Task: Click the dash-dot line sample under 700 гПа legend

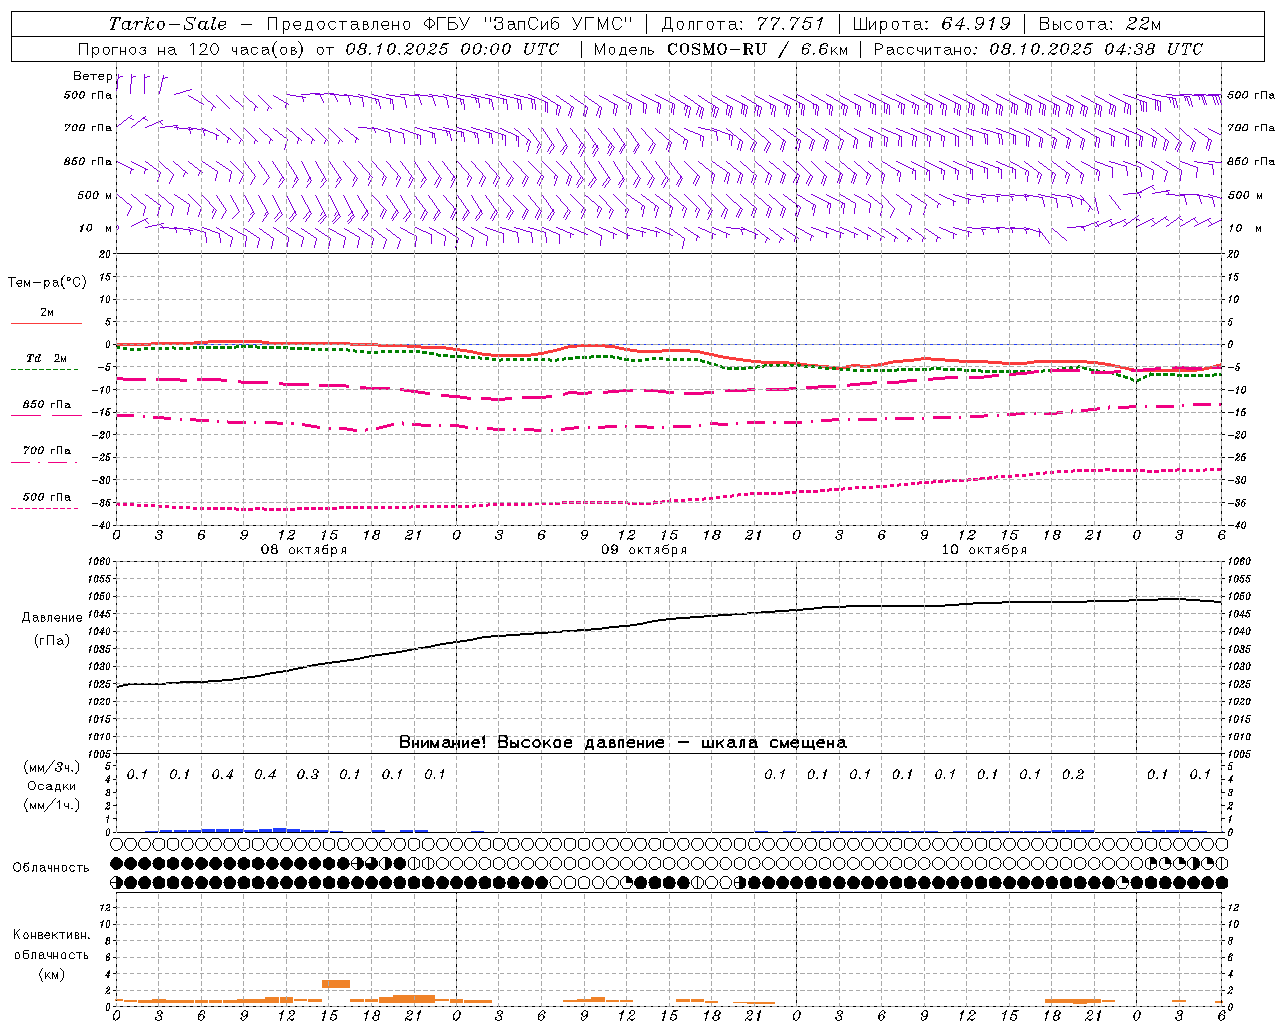Action: 44,462
